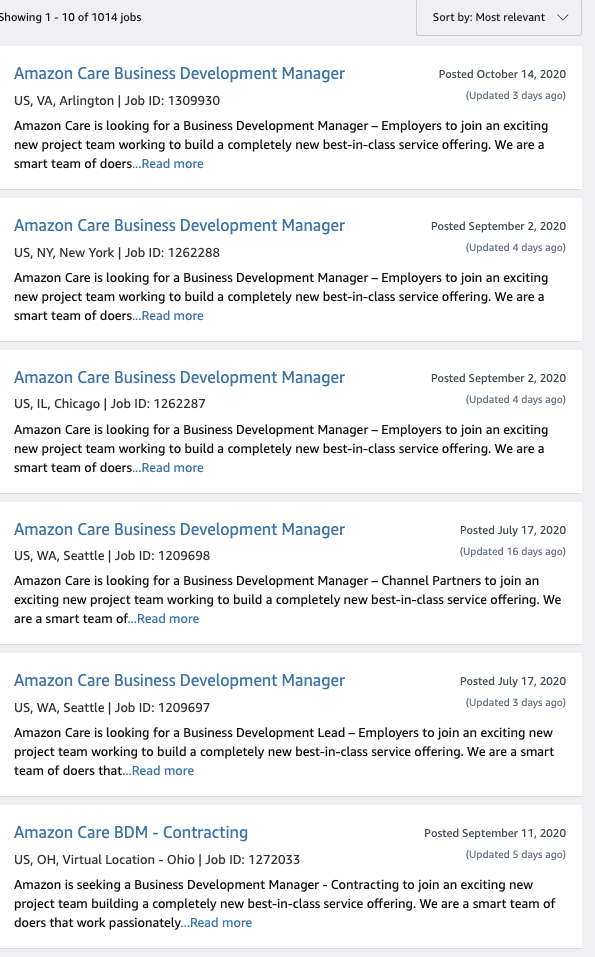Open Chicago Amazon Care Business Development Manager job
This screenshot has width=595, height=957.
179,377
